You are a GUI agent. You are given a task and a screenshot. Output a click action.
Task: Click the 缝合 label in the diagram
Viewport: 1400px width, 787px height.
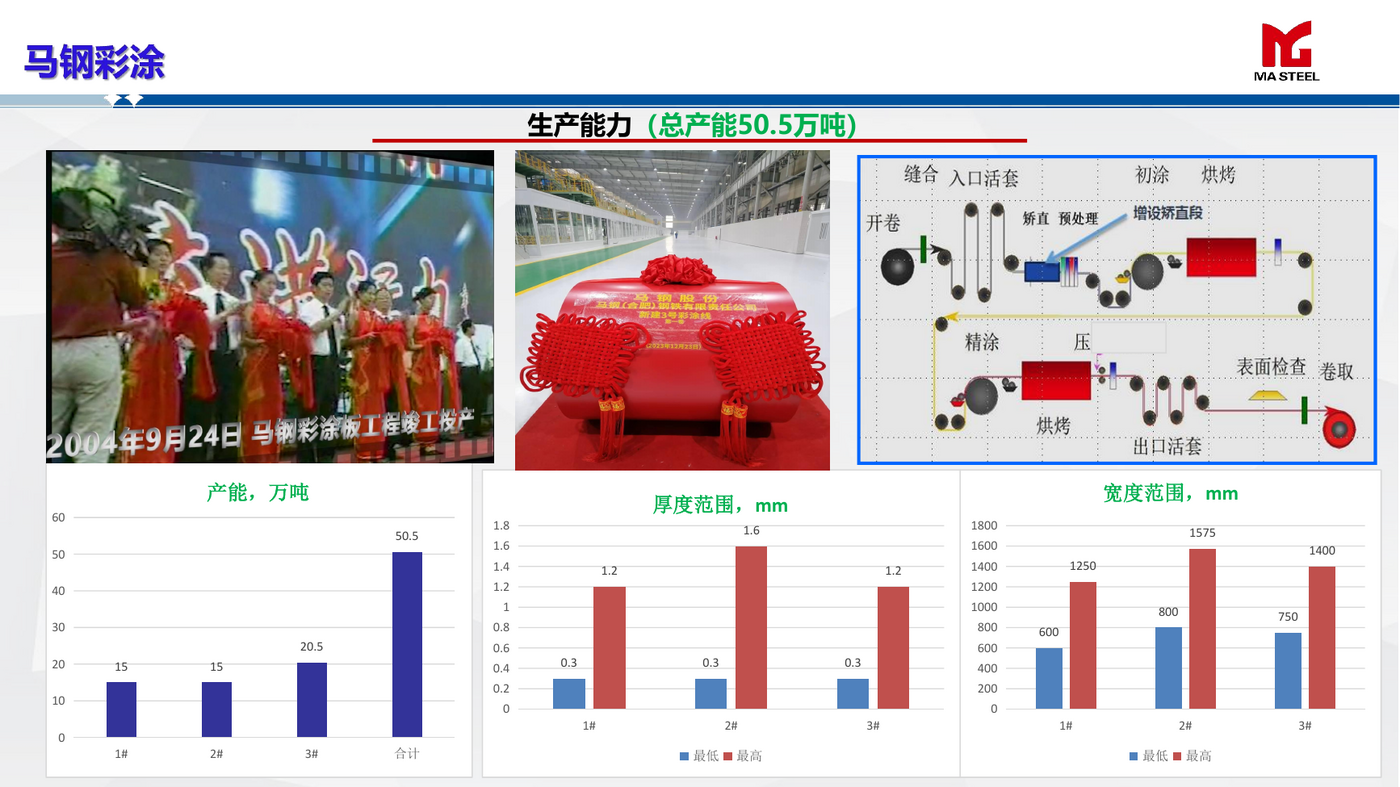921,174
